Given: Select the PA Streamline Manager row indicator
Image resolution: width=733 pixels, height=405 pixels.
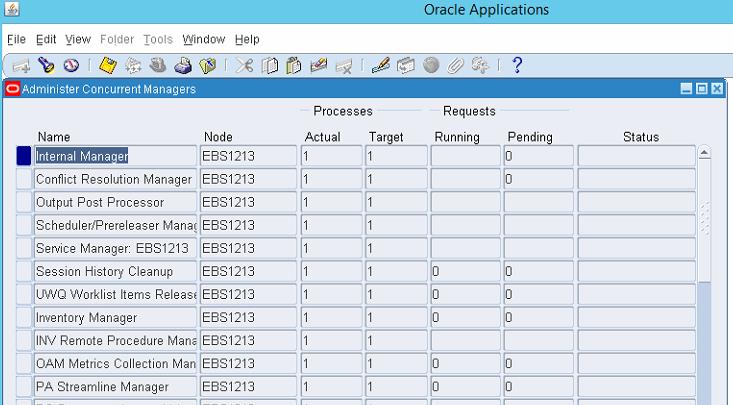Looking at the screenshot, I should (x=24, y=387).
